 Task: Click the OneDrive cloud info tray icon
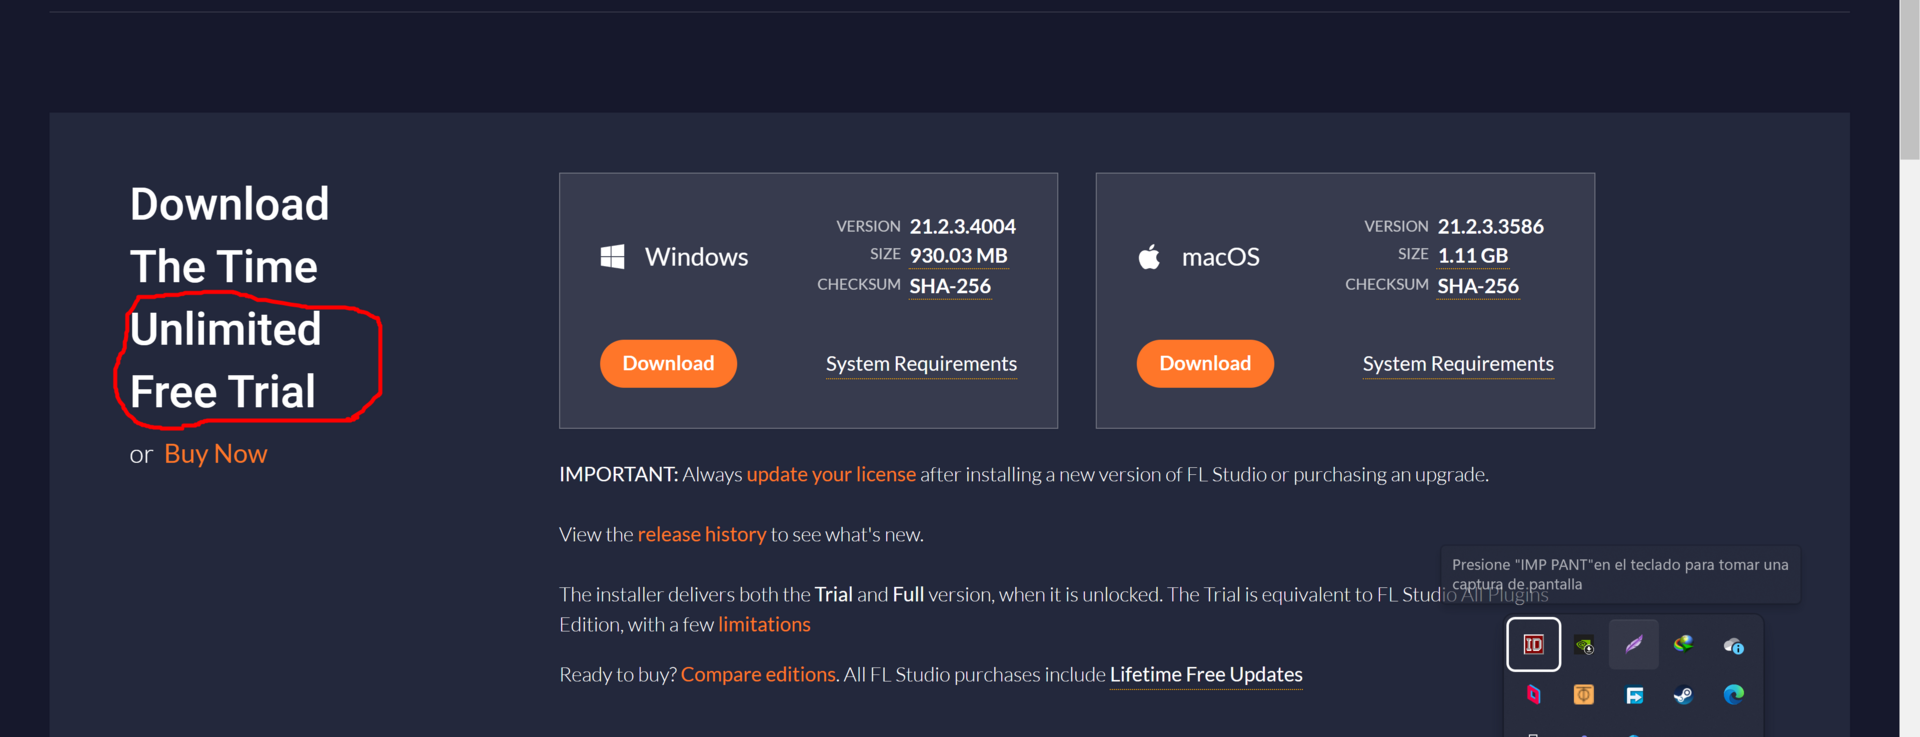[1734, 646]
